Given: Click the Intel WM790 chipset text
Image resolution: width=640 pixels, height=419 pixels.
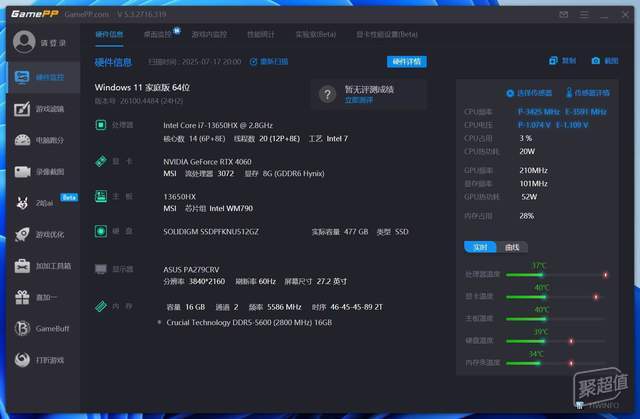Looking at the screenshot, I should click(231, 208).
